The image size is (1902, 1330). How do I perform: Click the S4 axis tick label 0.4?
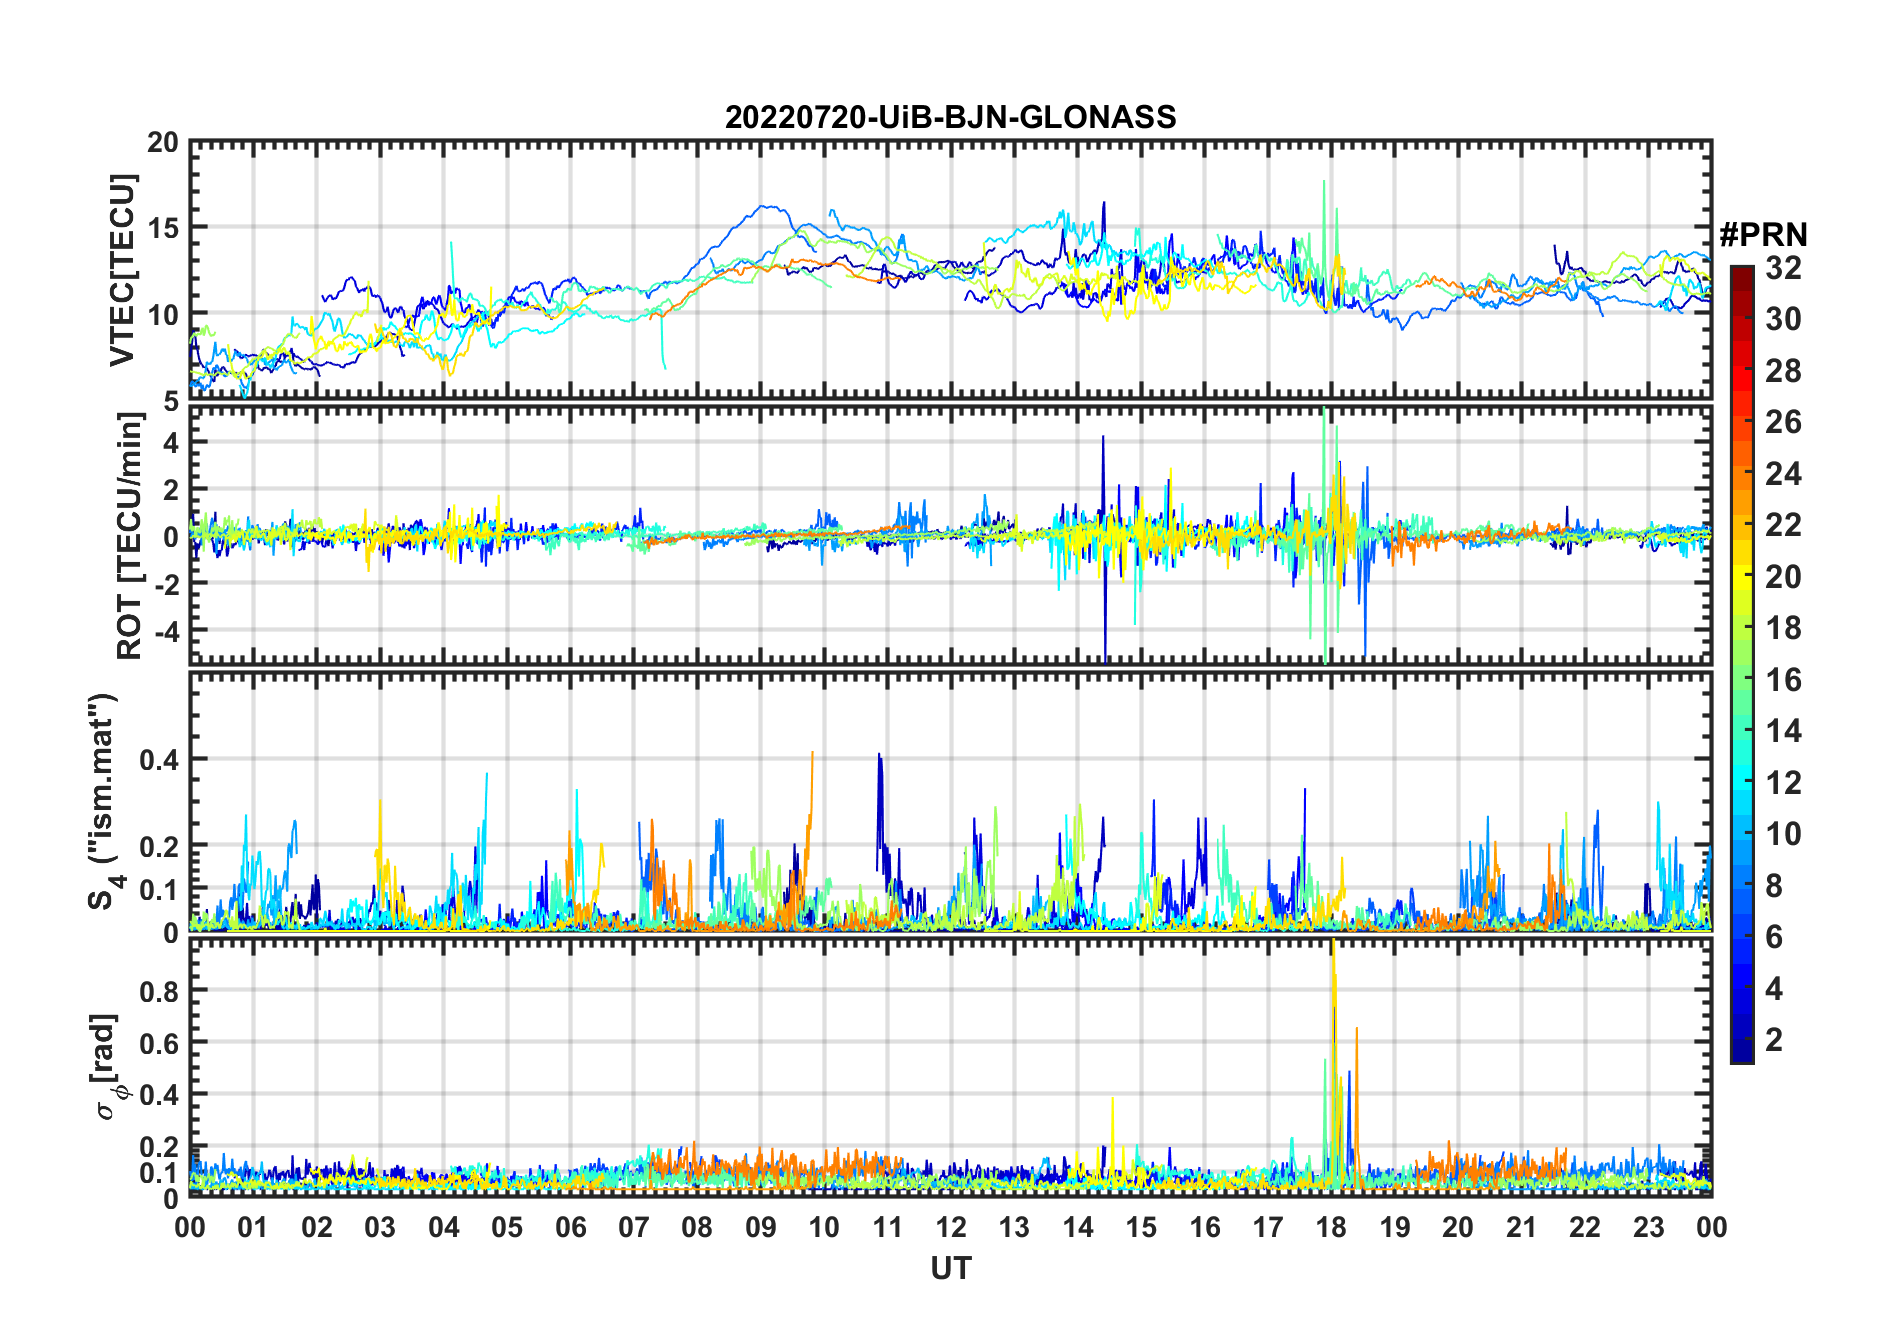[159, 760]
